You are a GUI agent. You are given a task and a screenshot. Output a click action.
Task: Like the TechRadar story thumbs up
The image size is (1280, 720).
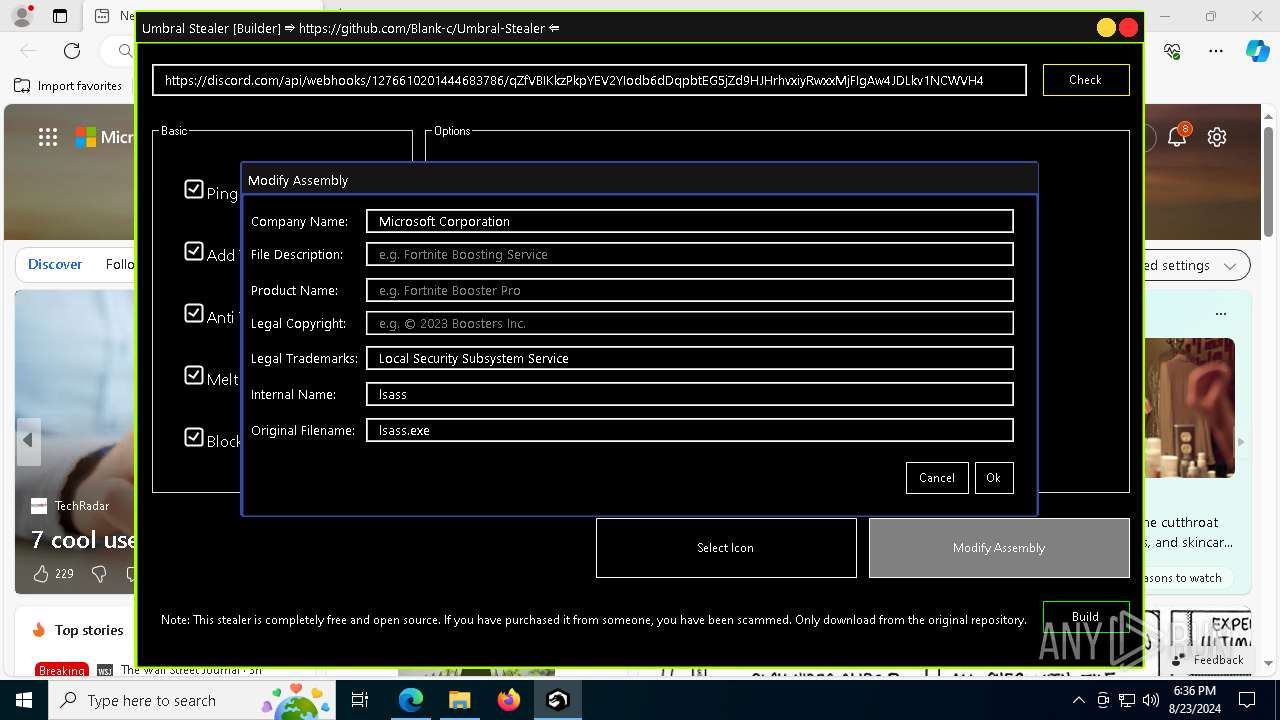click(41, 574)
